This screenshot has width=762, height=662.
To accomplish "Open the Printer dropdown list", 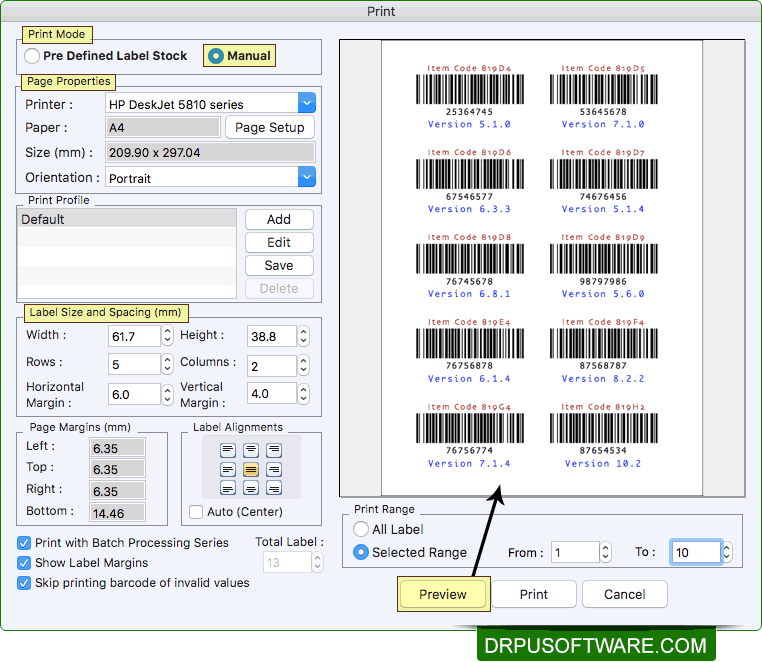I will coord(307,103).
